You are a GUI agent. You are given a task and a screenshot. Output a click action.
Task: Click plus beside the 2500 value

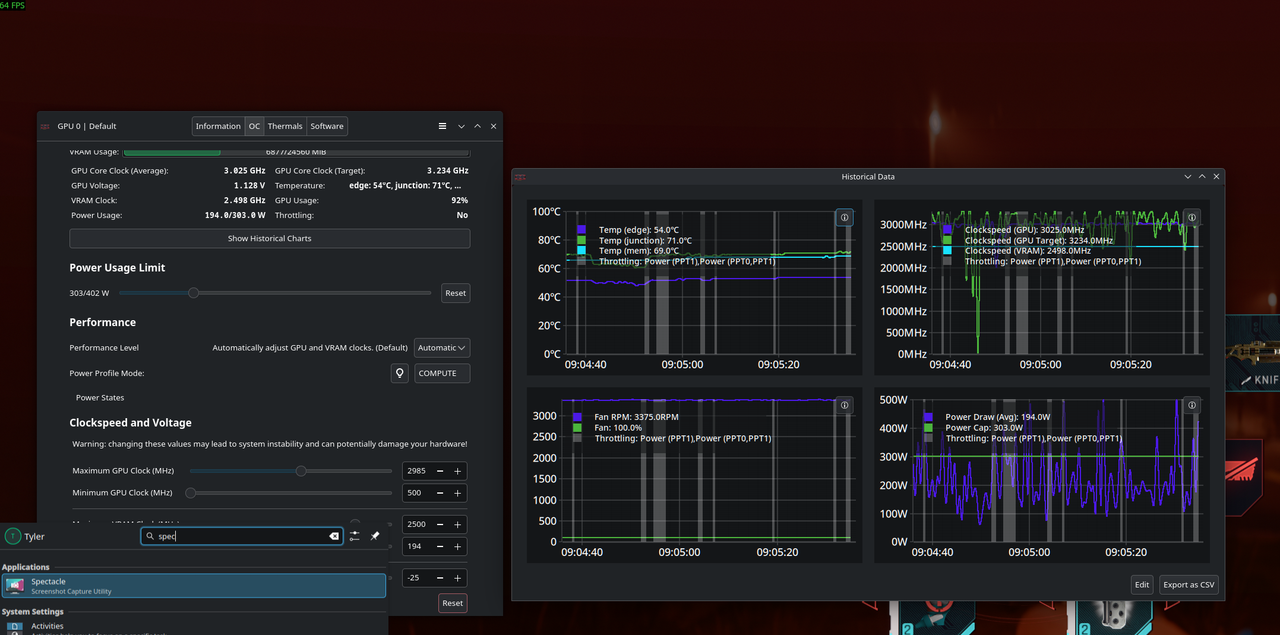[458, 524]
